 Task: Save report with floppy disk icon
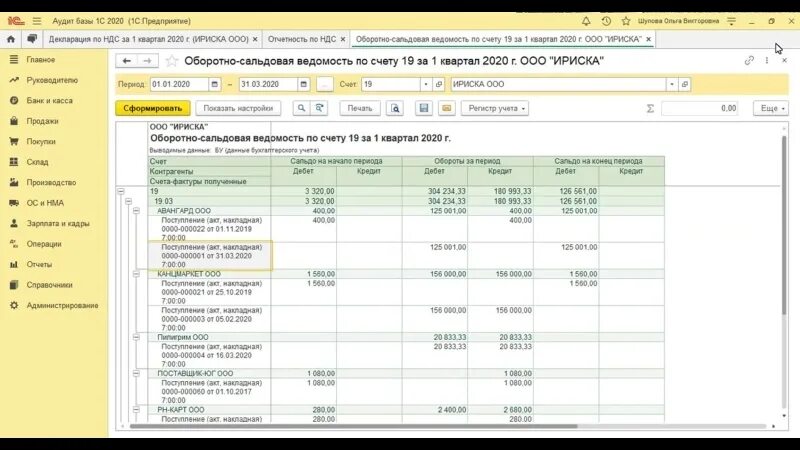[x=423, y=108]
